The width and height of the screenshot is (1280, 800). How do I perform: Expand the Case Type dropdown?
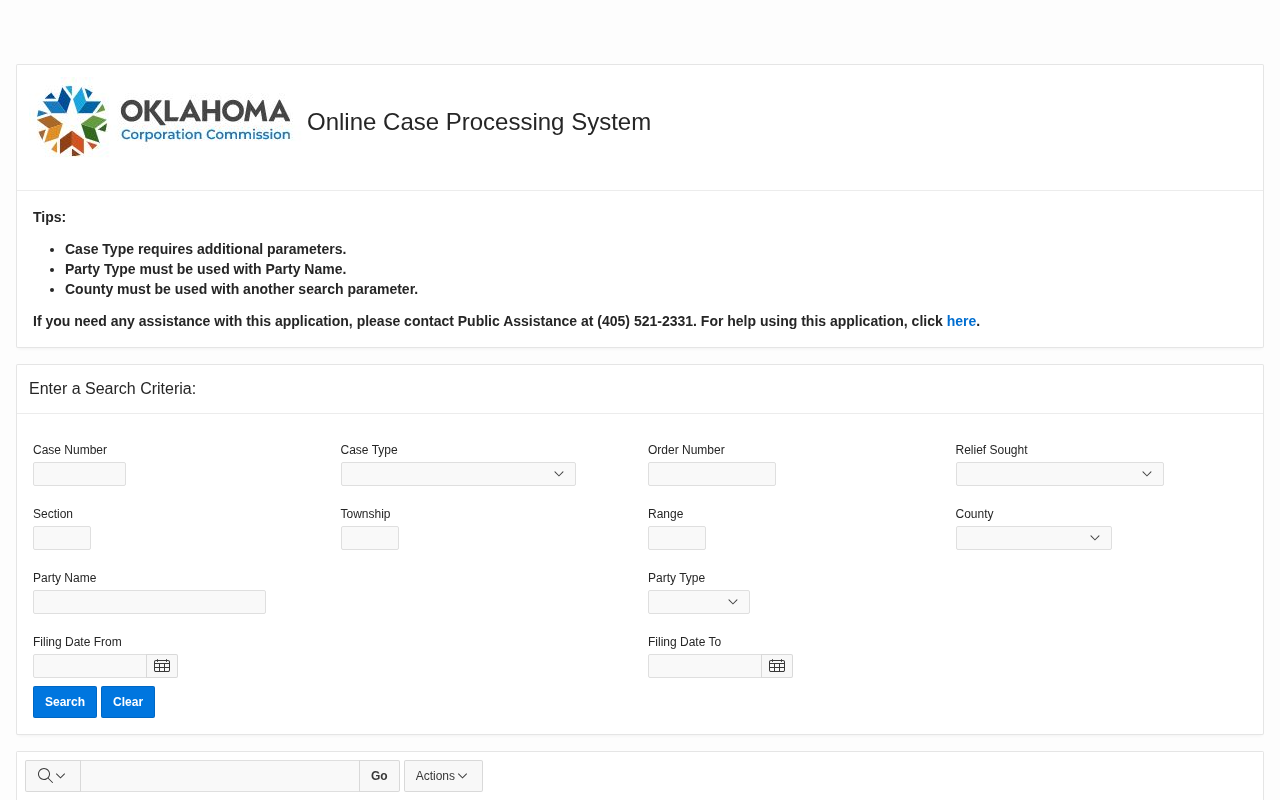pos(458,474)
